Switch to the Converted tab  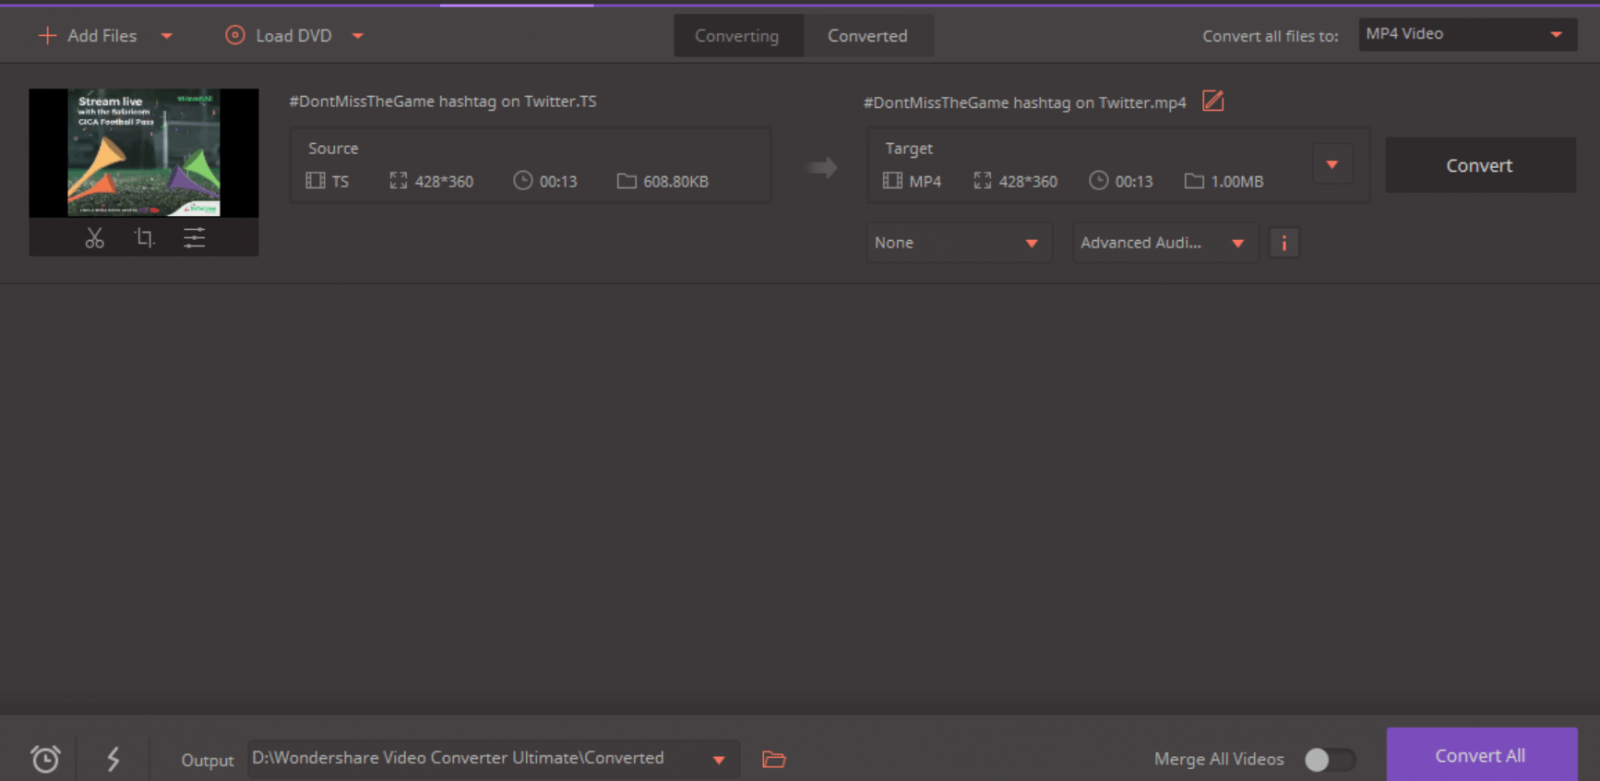click(867, 36)
